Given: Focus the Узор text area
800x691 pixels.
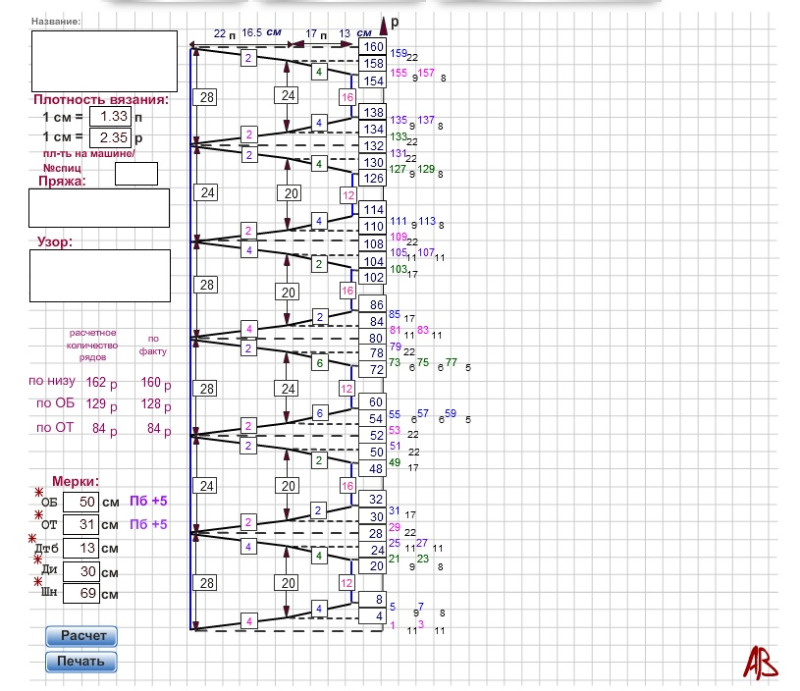Looking at the screenshot, I should point(99,275).
